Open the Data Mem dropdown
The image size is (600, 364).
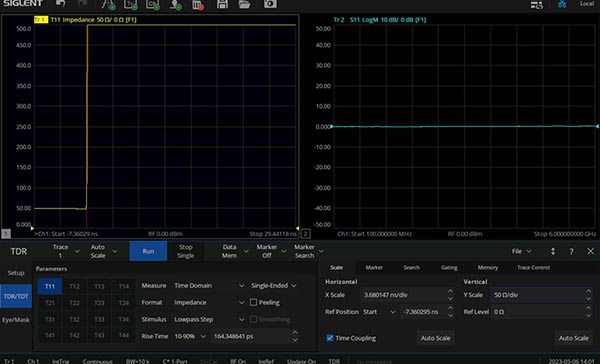pos(235,251)
